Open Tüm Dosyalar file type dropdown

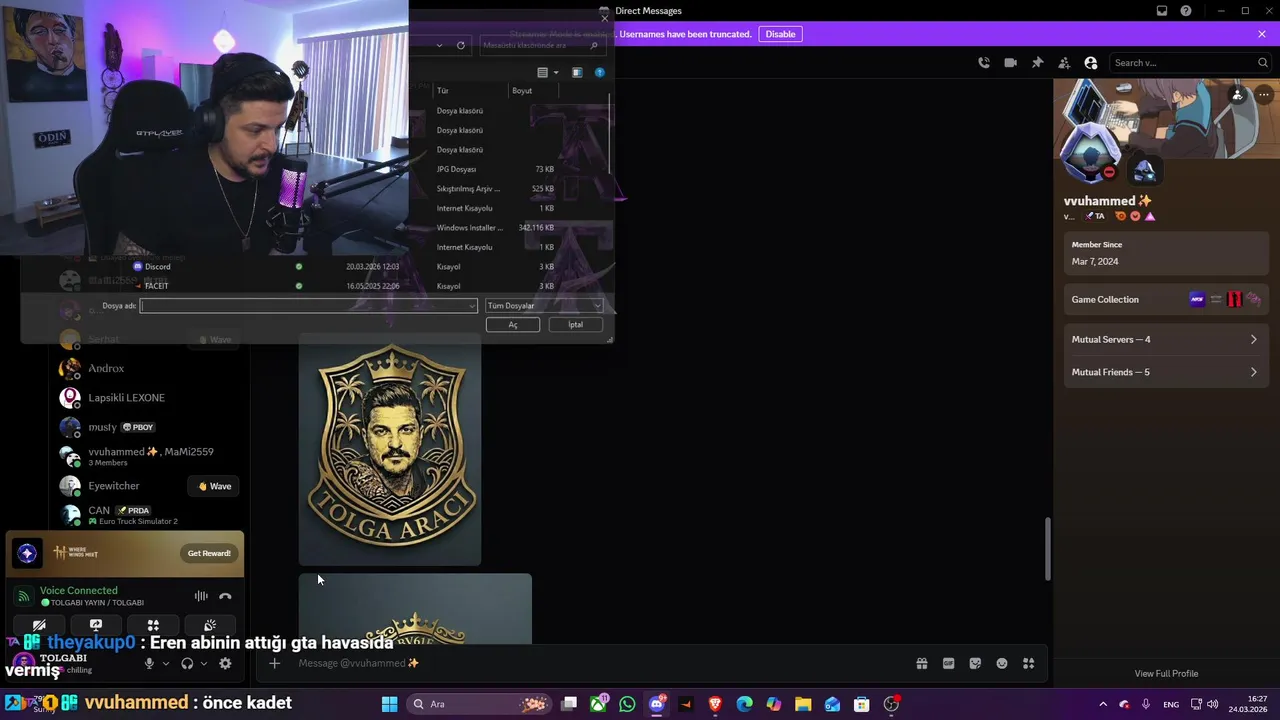tap(544, 306)
